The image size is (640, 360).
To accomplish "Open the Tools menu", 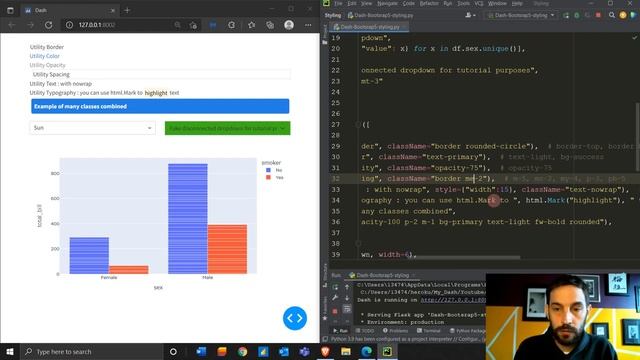I will pos(463,3).
